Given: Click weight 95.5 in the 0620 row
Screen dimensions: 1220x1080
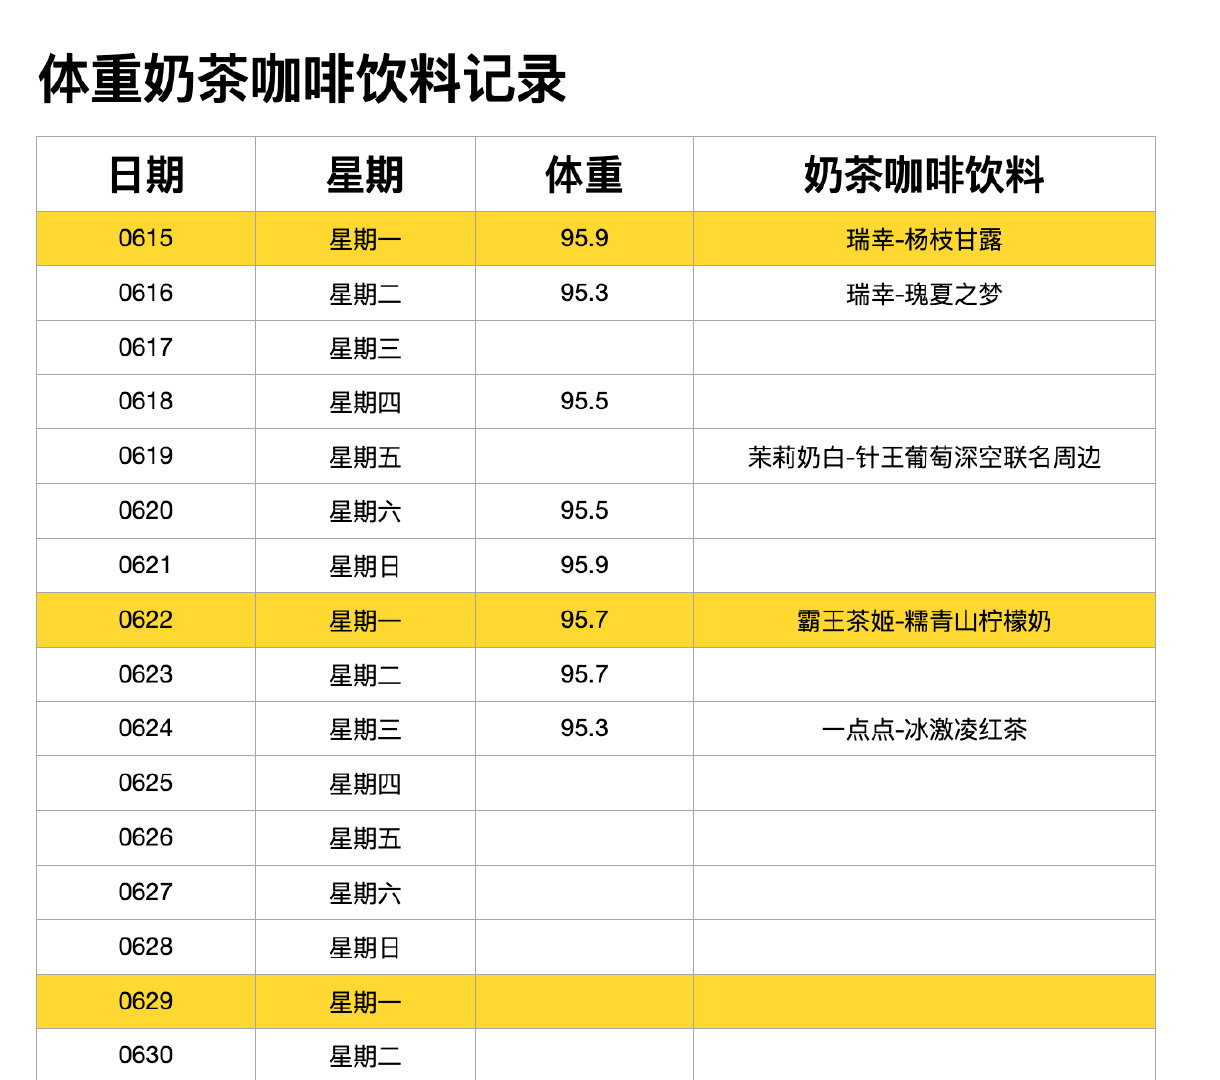Looking at the screenshot, I should (584, 511).
